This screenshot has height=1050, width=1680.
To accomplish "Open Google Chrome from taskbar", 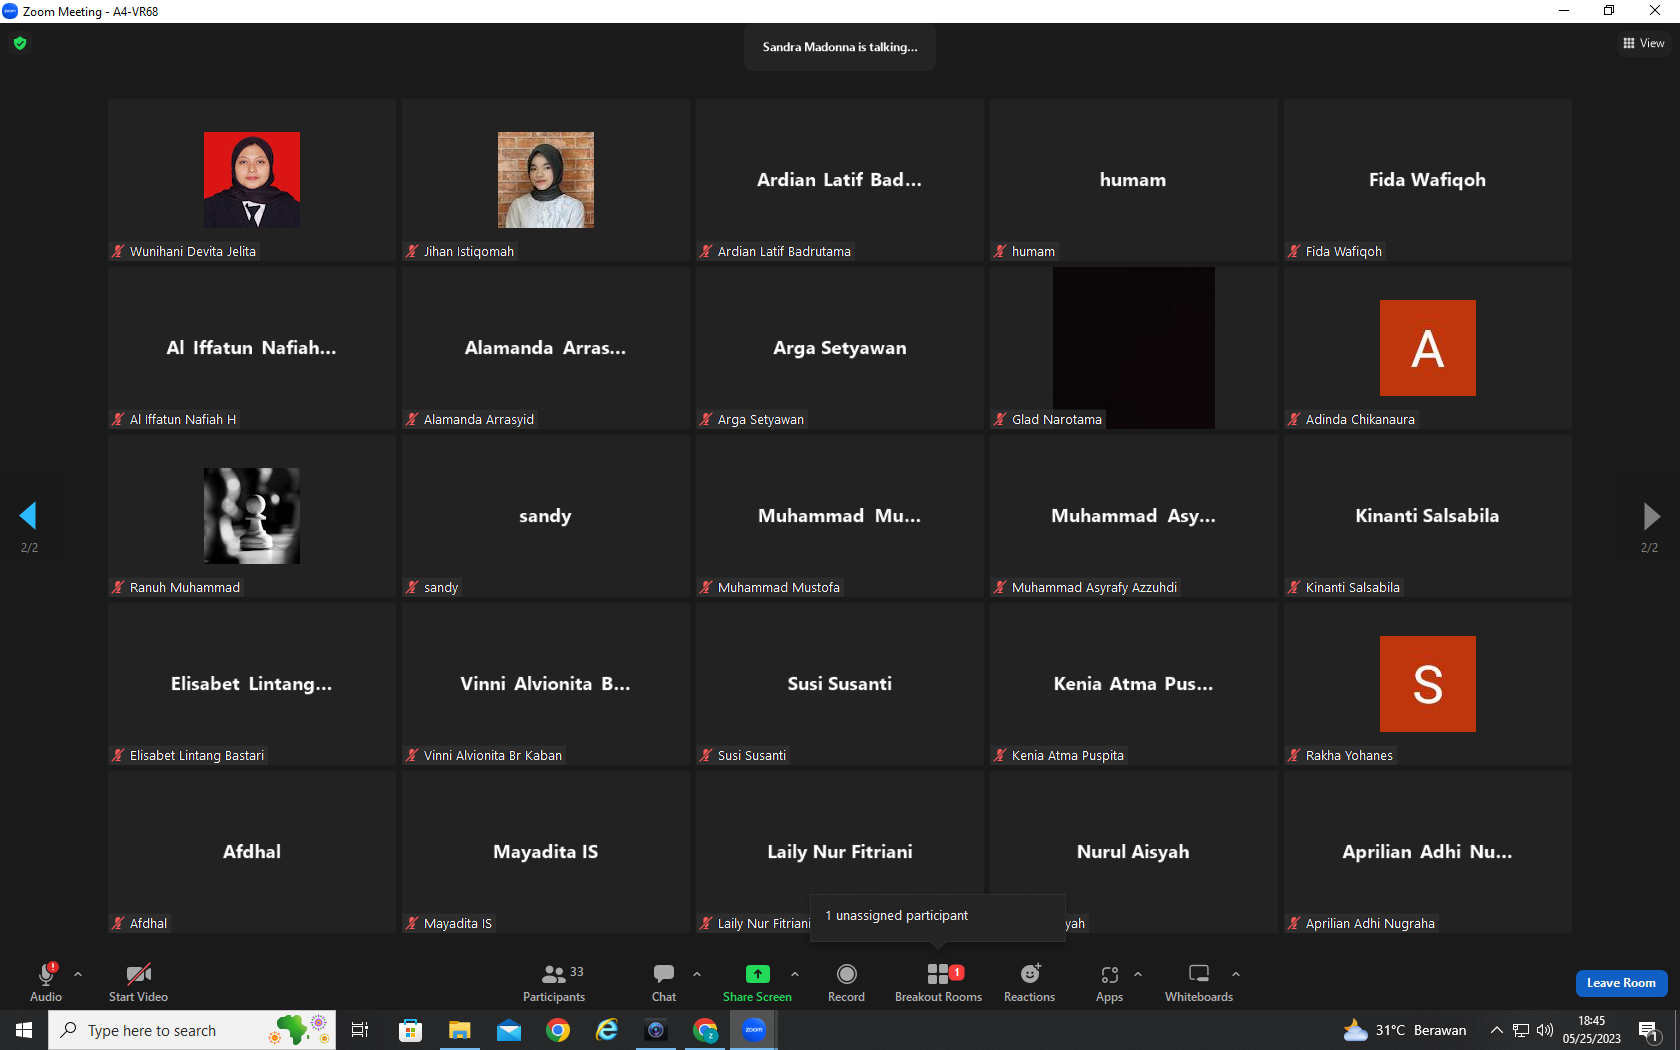I will coord(558,1030).
